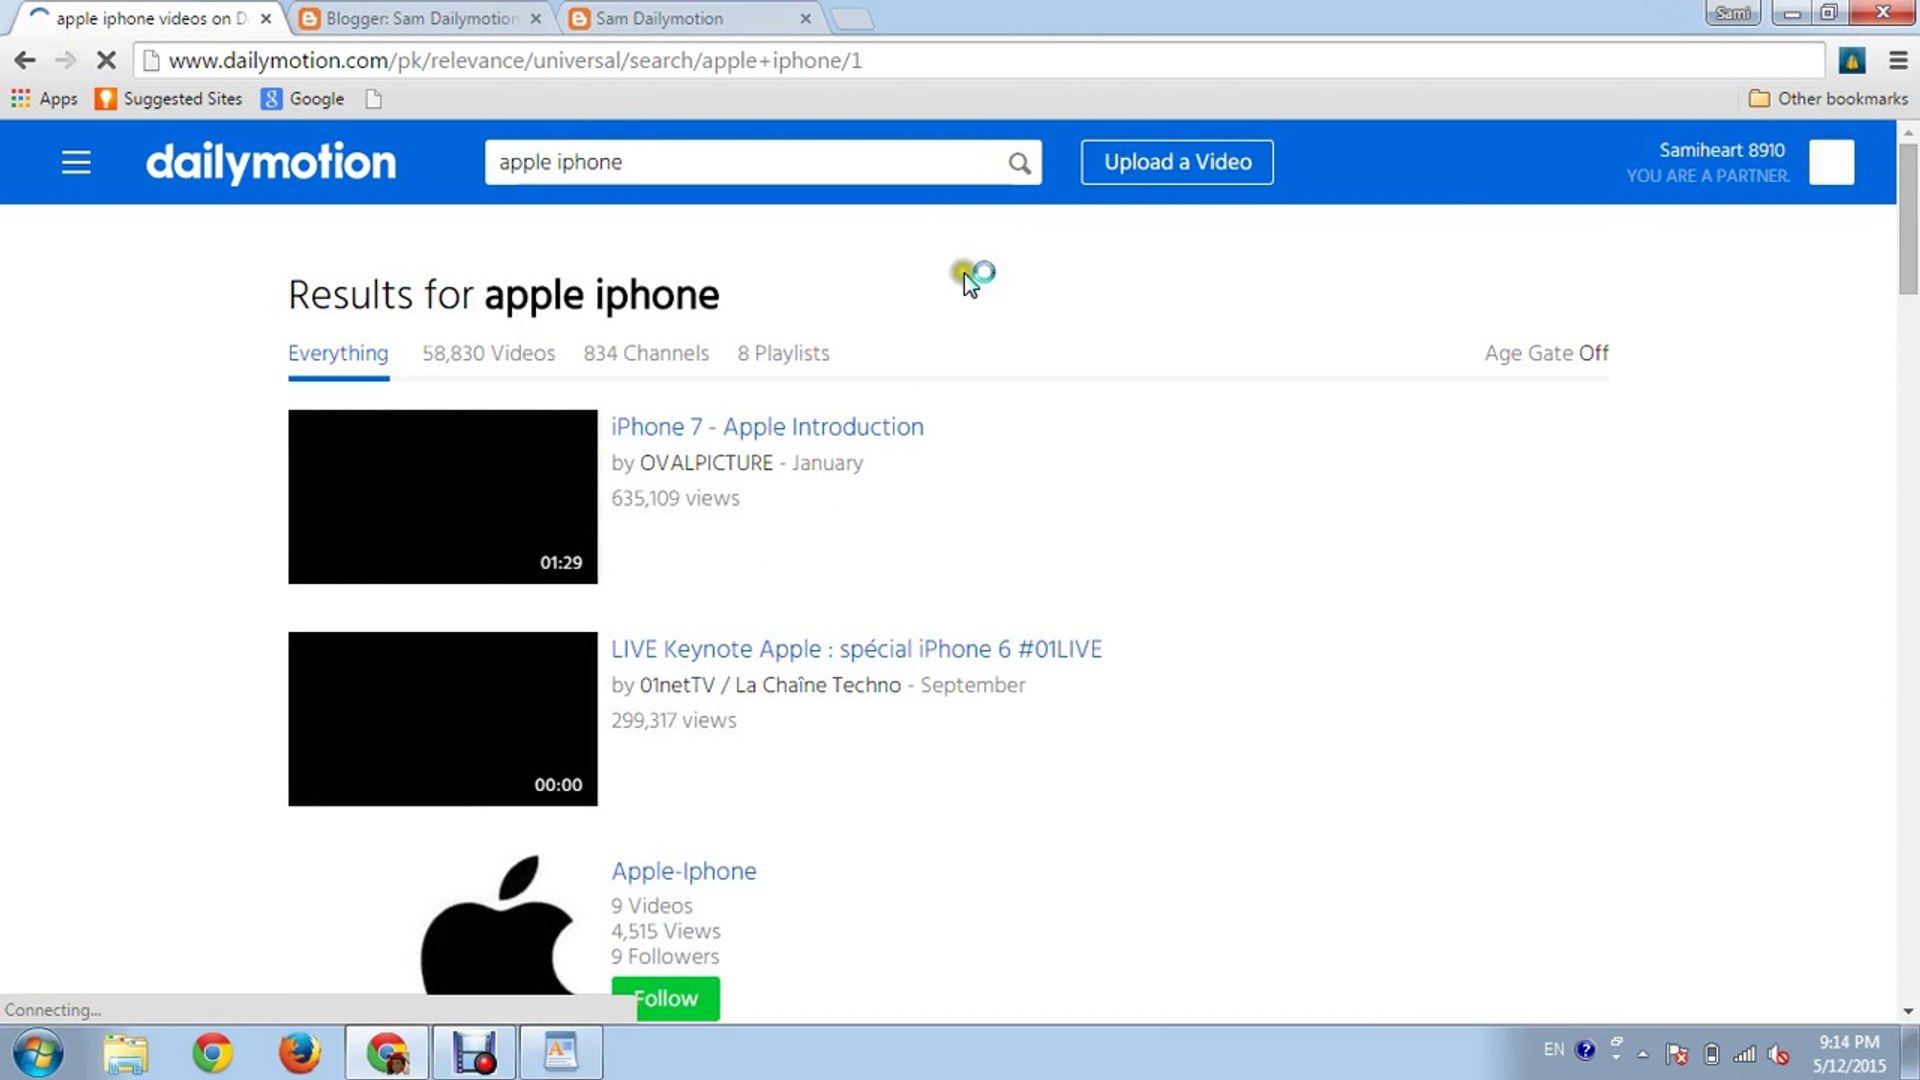Image resolution: width=1920 pixels, height=1080 pixels.
Task: Open Samiheart 8910 account menu
Action: click(1721, 150)
